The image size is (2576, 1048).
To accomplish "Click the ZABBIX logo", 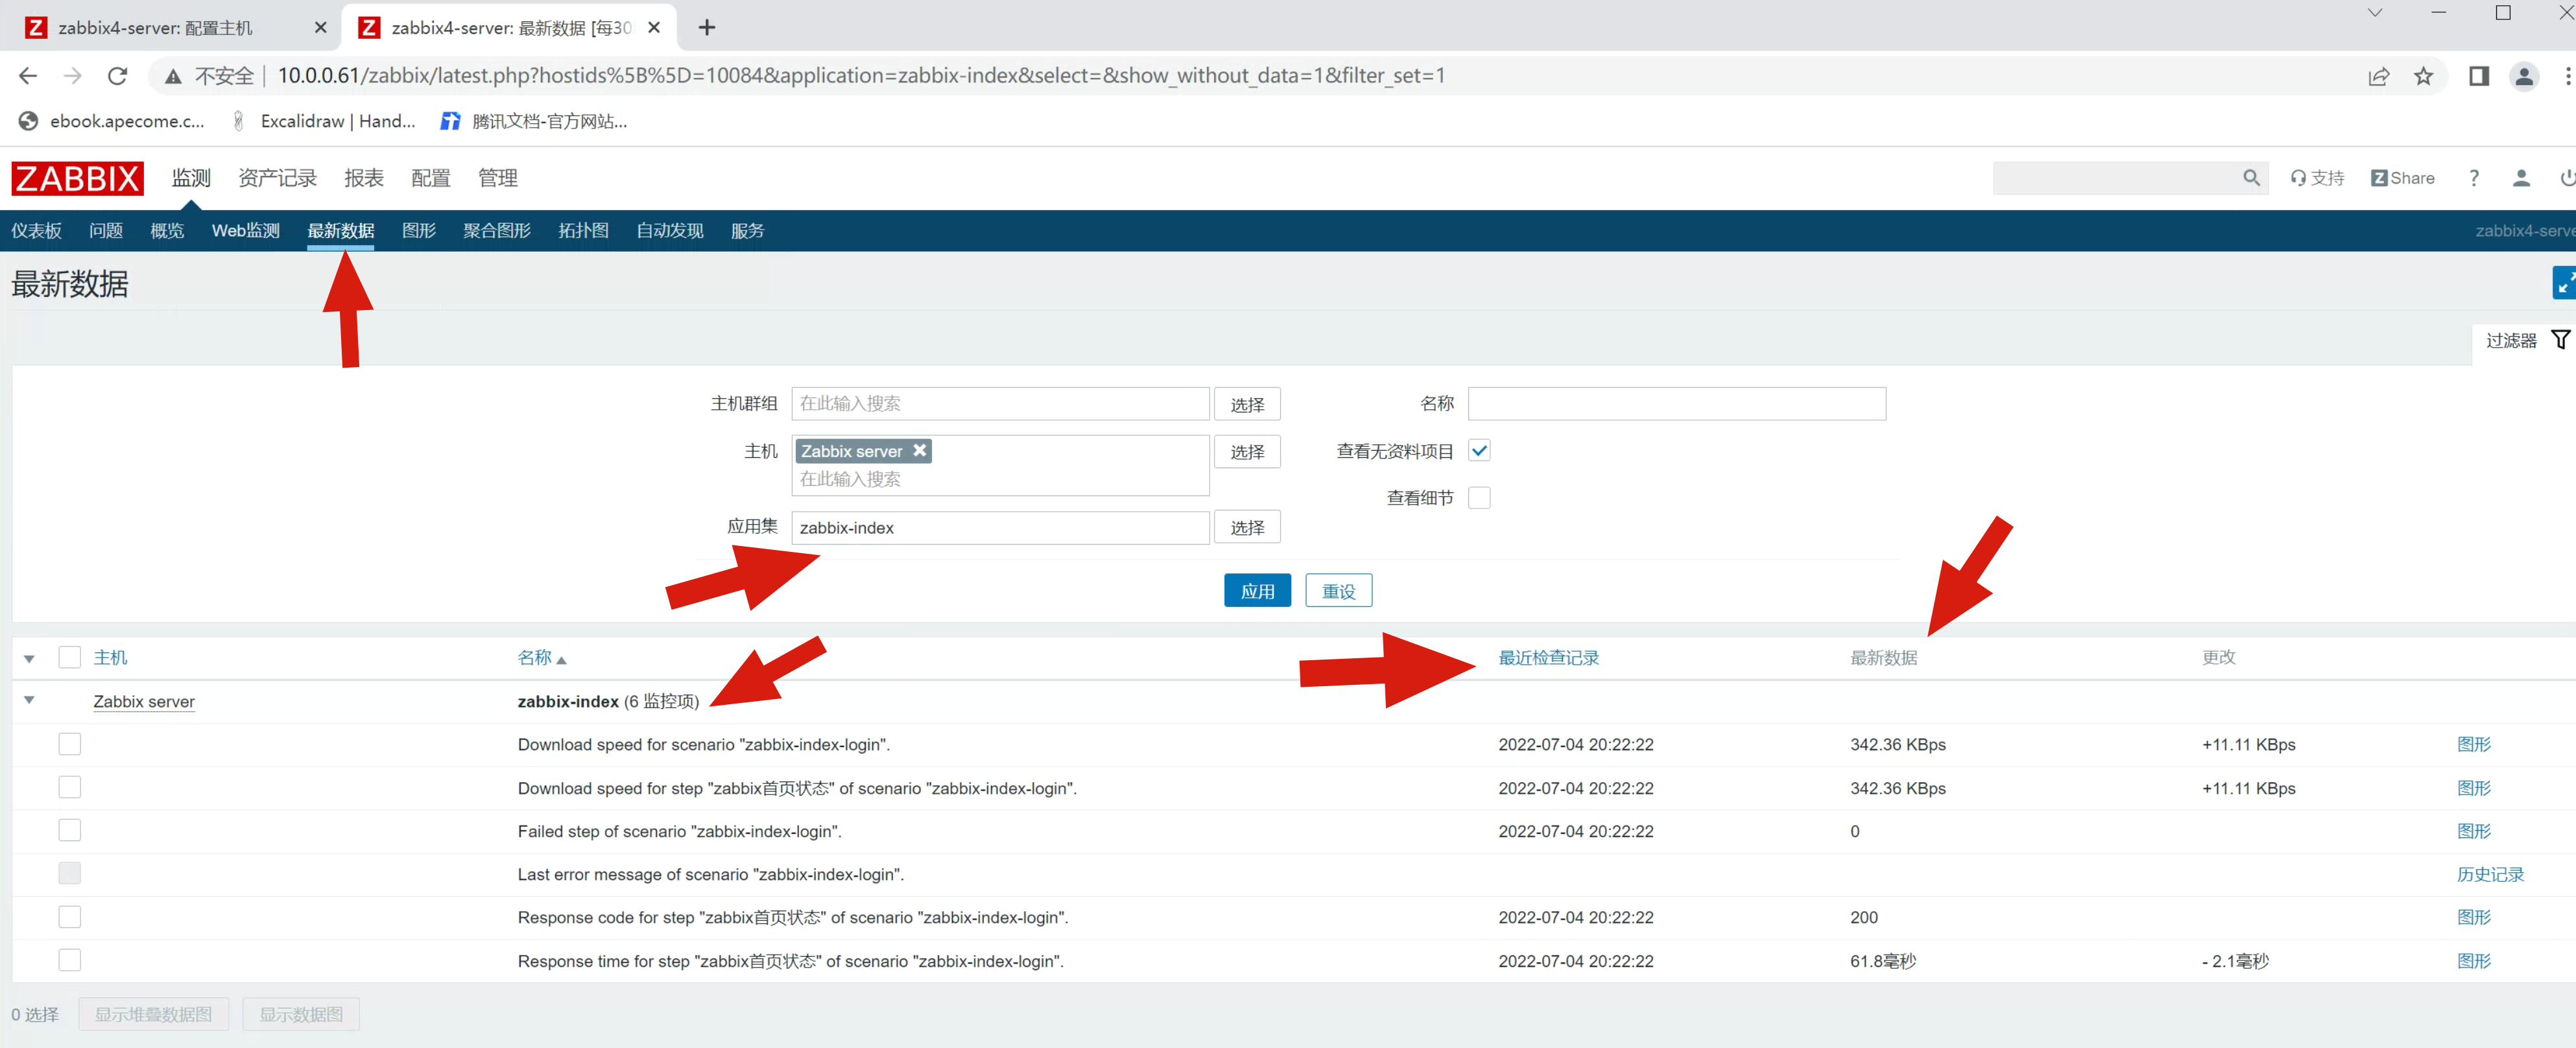I will tap(77, 178).
